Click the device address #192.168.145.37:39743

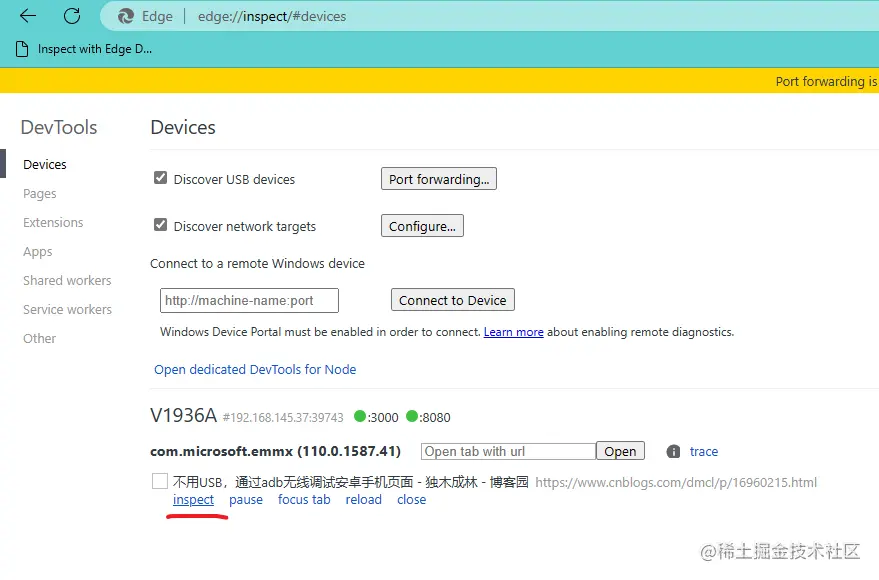click(283, 417)
